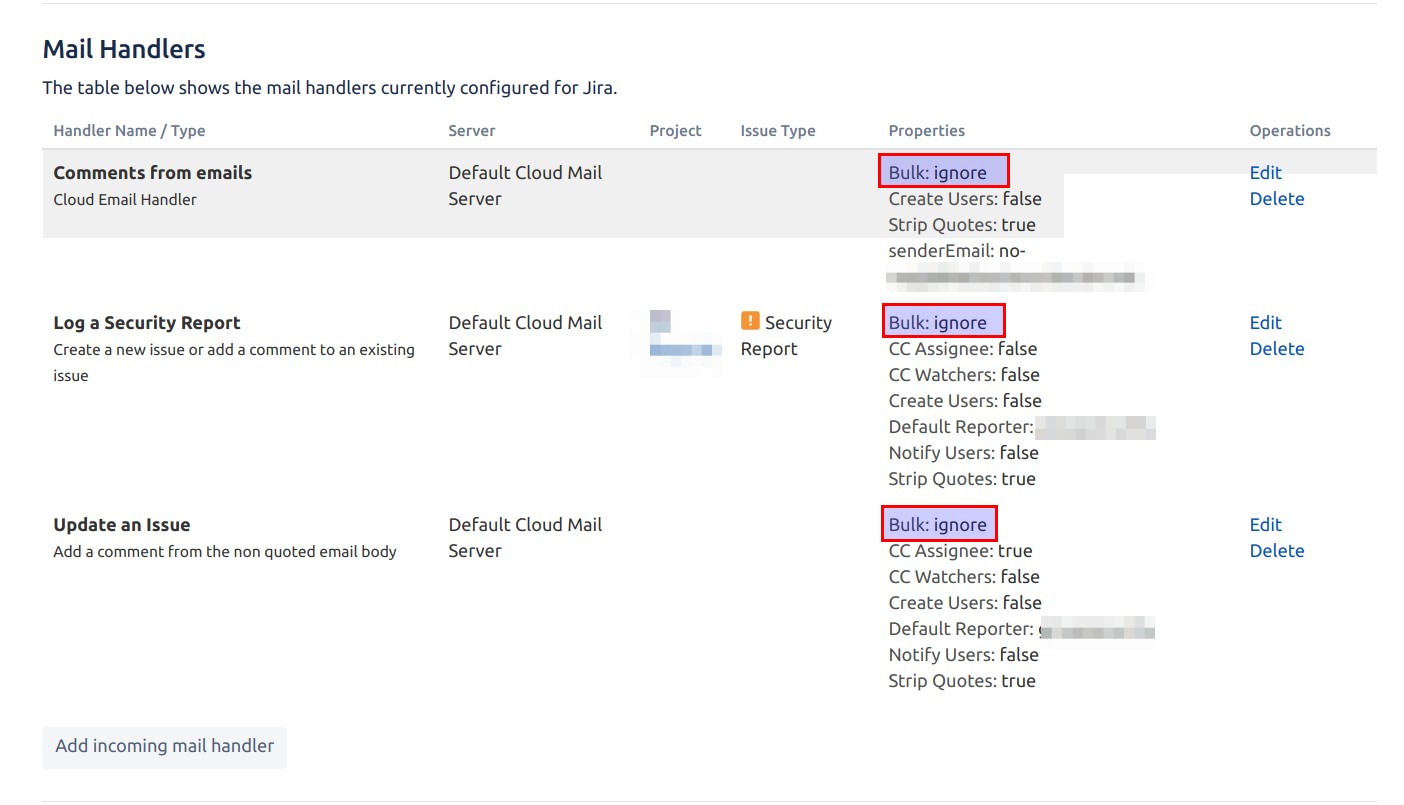Screen dimensions: 1404x805
Task: Click the orange Security Report issue type icon
Action: (750, 321)
